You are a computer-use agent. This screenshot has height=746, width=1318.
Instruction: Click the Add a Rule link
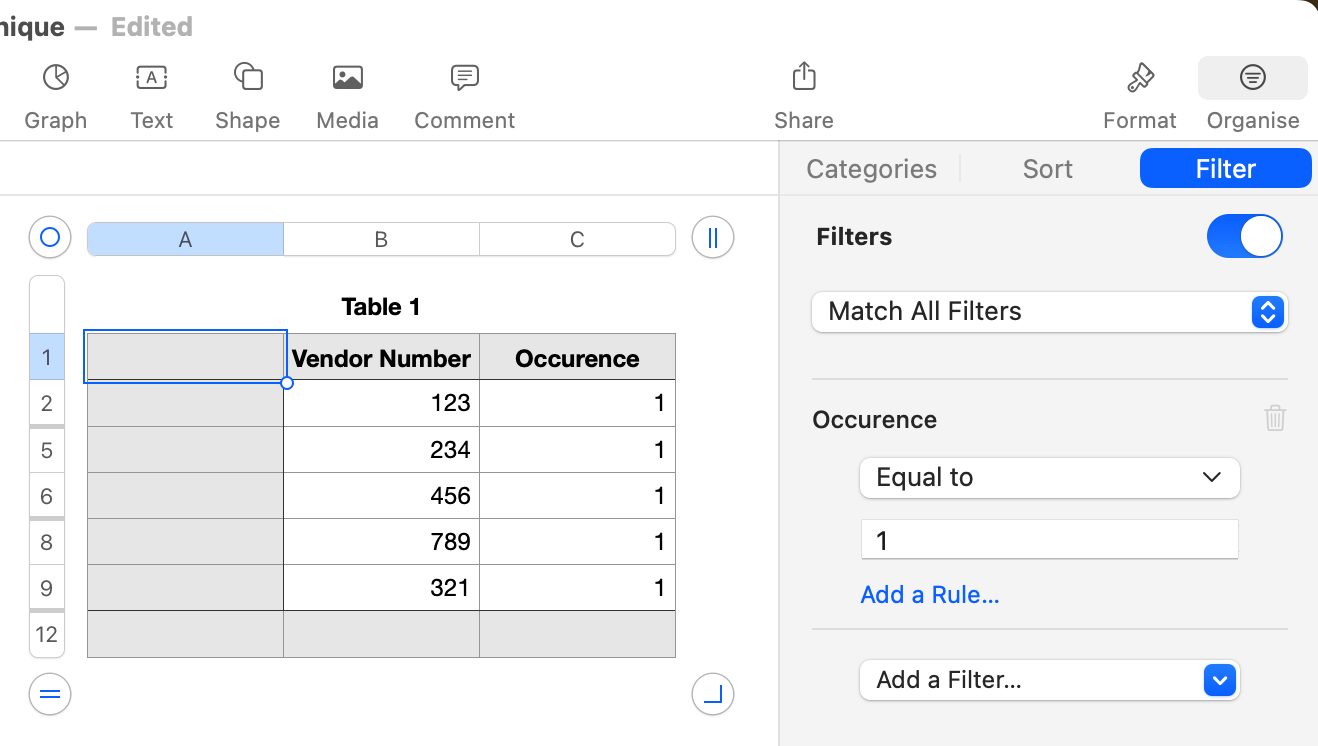(x=929, y=595)
